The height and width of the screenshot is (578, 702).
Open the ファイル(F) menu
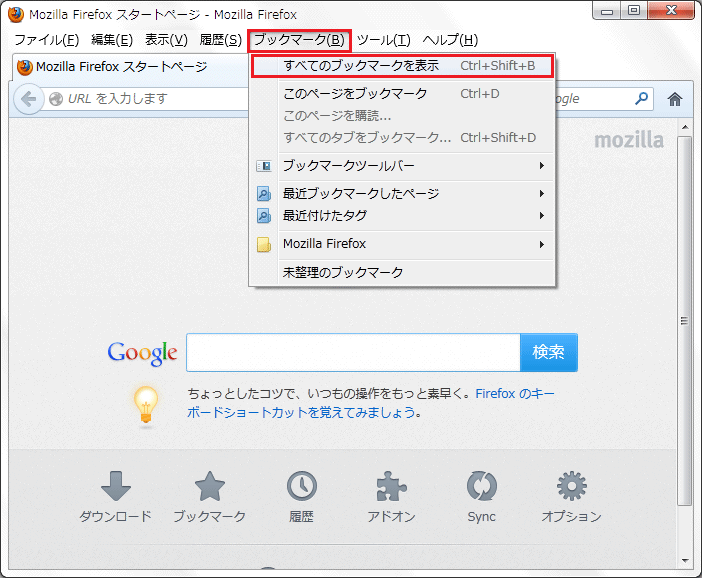tap(47, 40)
